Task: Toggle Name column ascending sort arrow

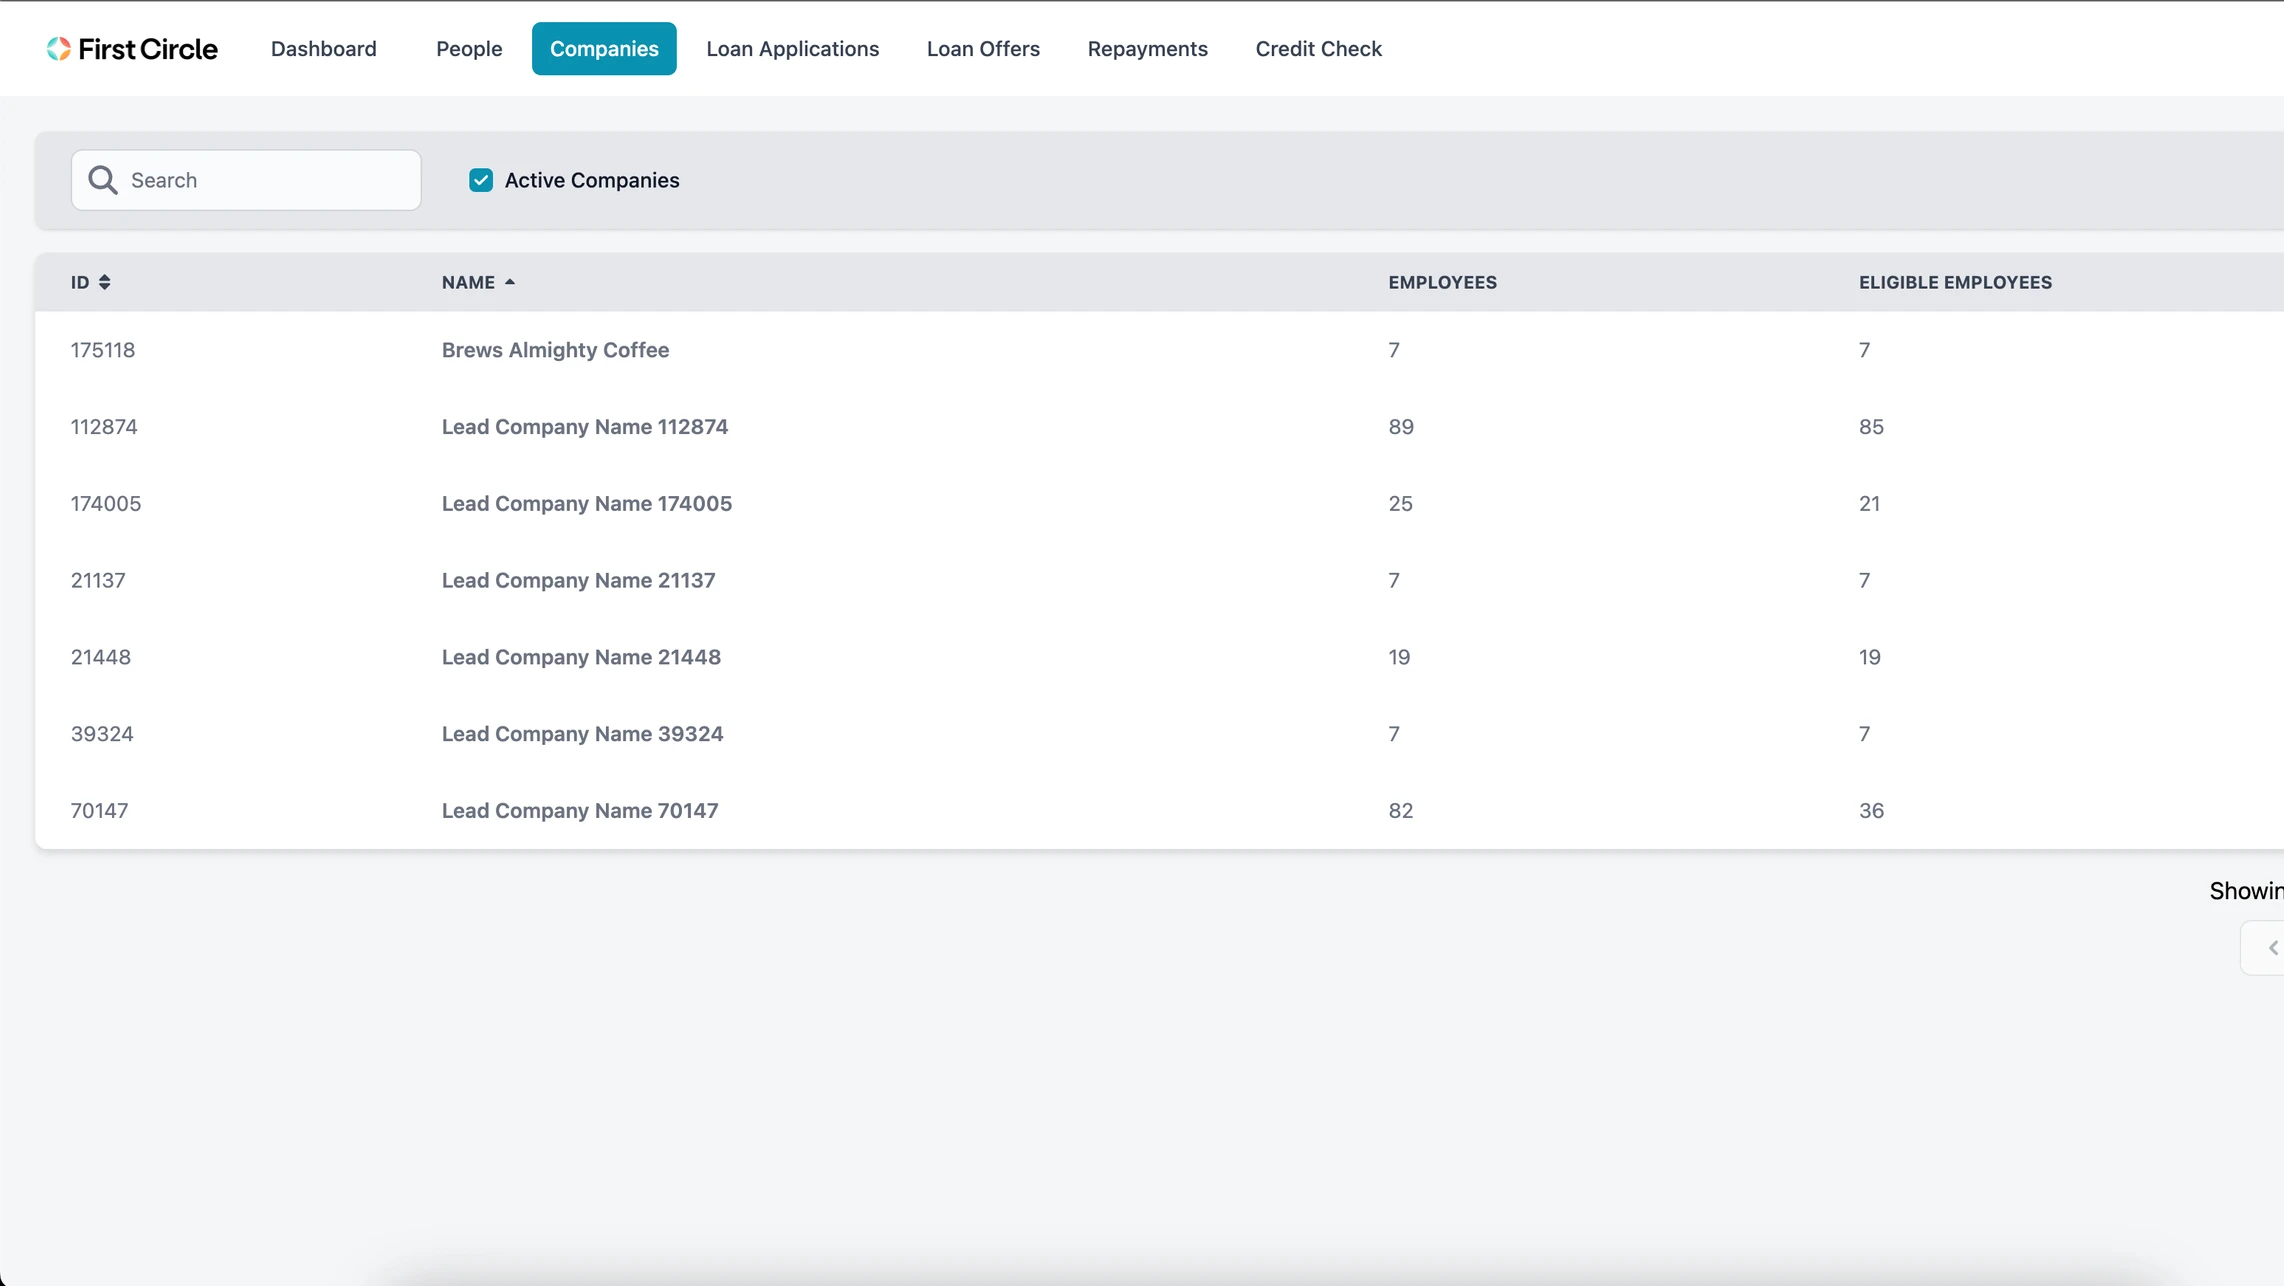Action: (x=509, y=282)
